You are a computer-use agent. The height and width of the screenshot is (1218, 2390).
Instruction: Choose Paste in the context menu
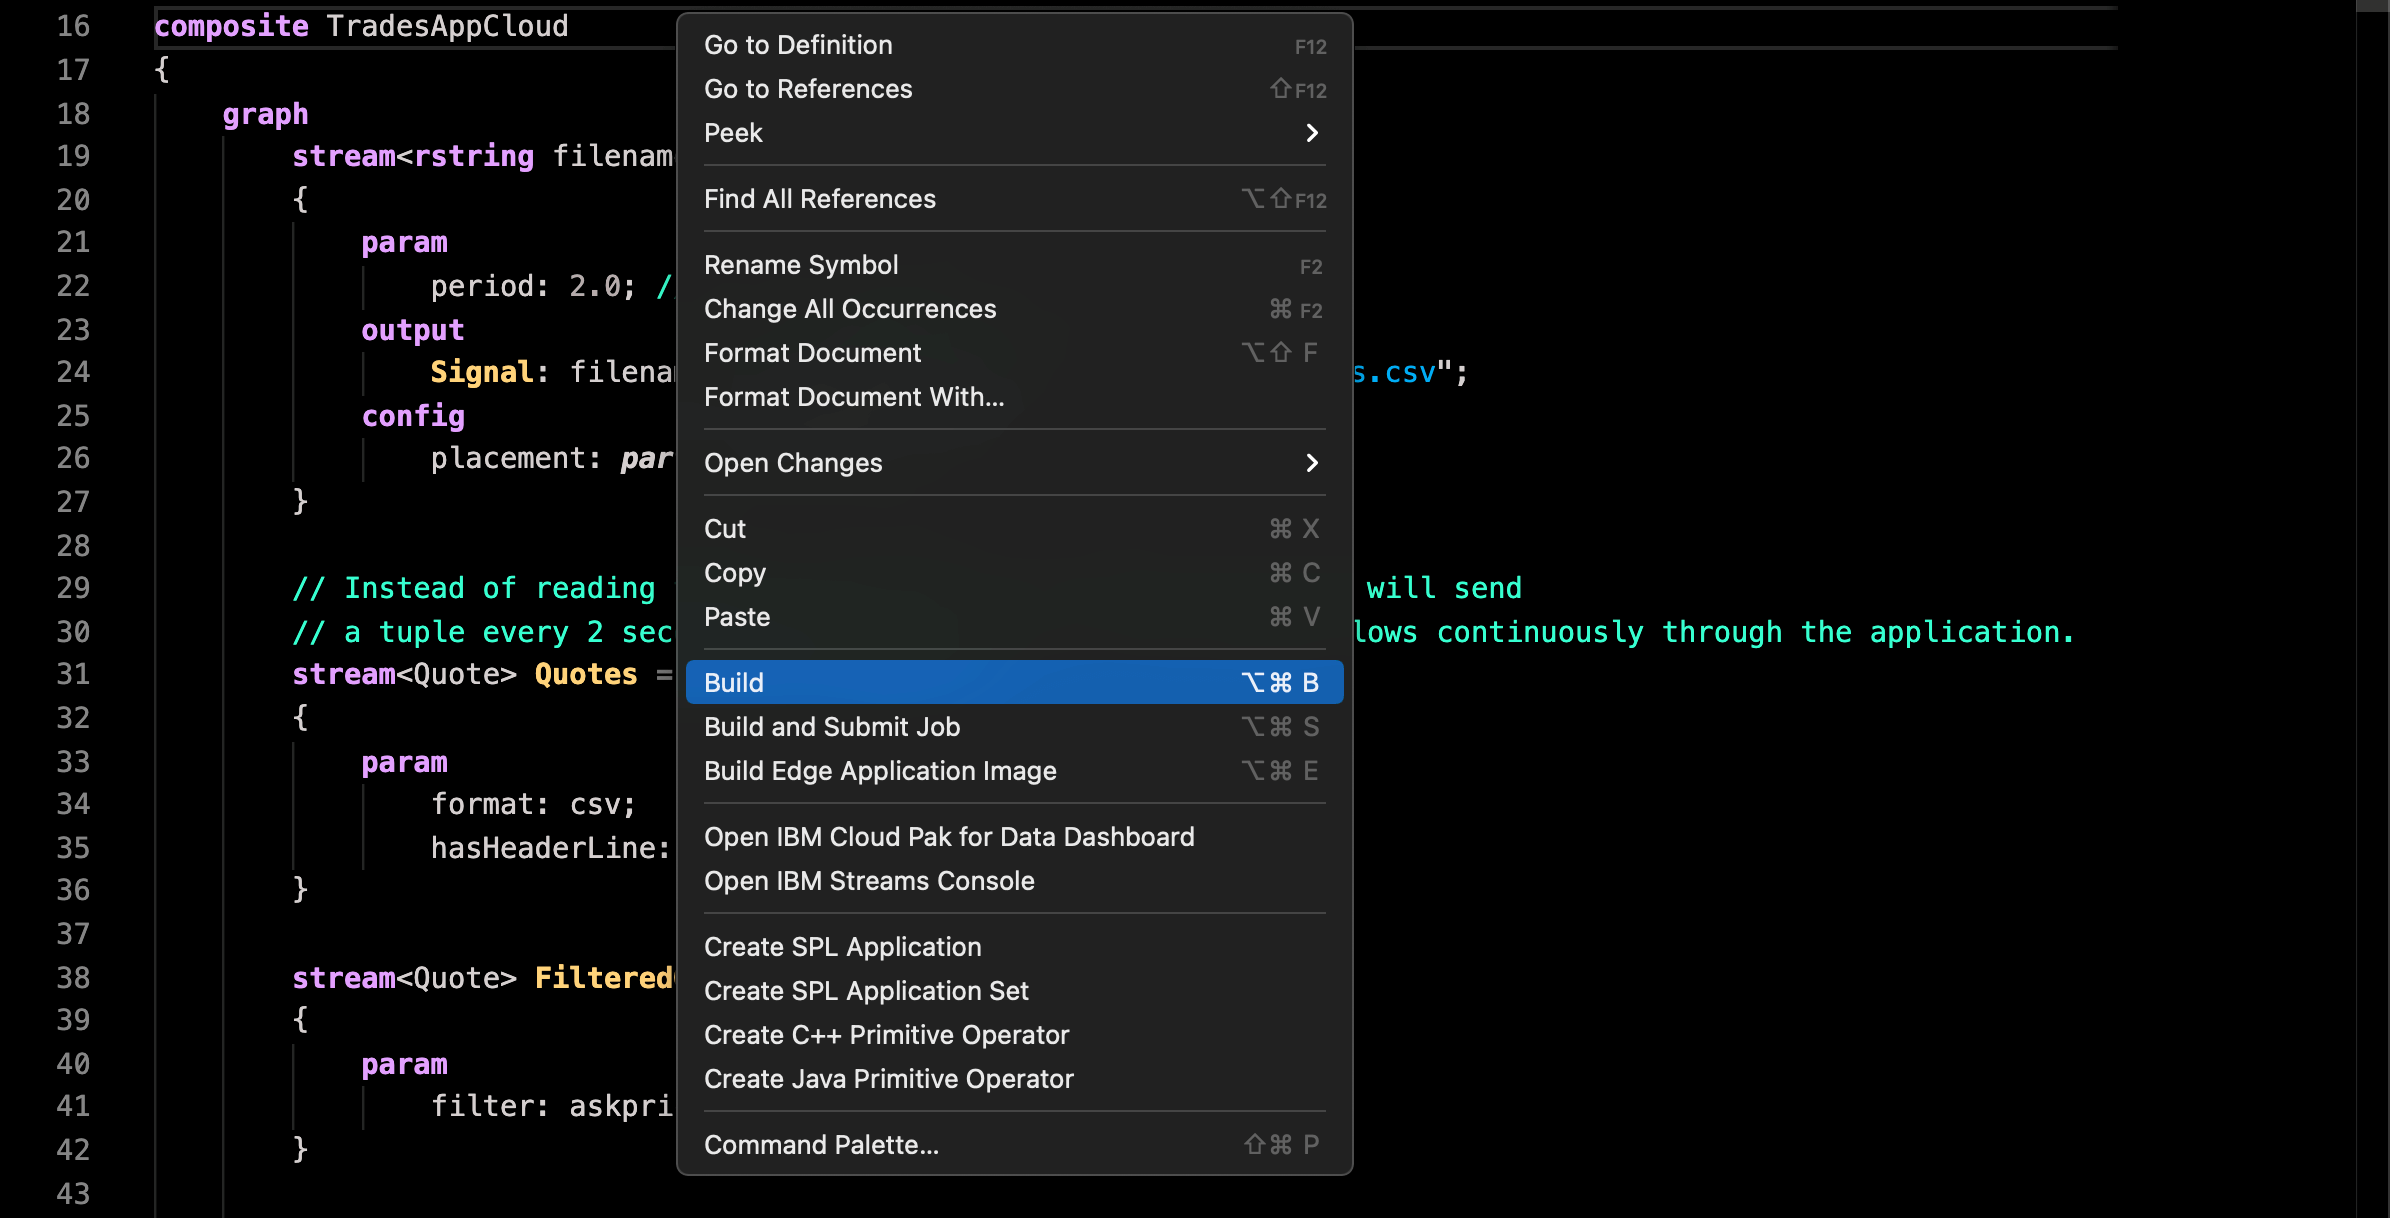point(737,617)
